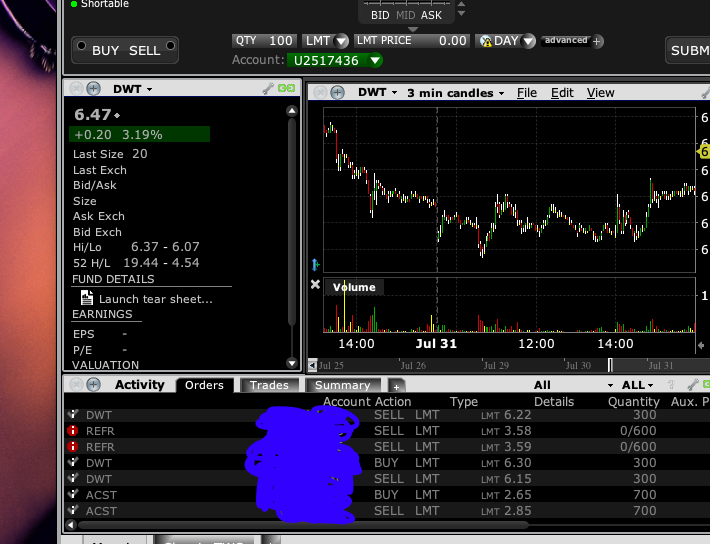The width and height of the screenshot is (710, 544).
Task: Close the DWT chart panel
Action: click(320, 93)
